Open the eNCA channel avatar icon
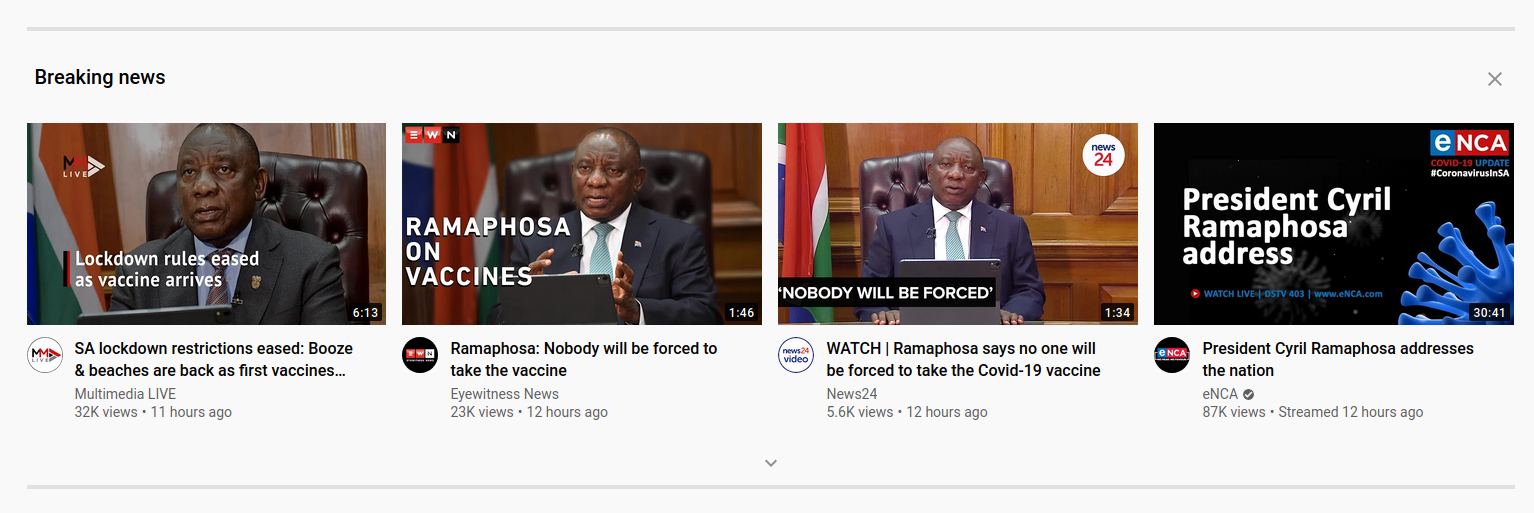Image resolution: width=1534 pixels, height=513 pixels. [1172, 355]
